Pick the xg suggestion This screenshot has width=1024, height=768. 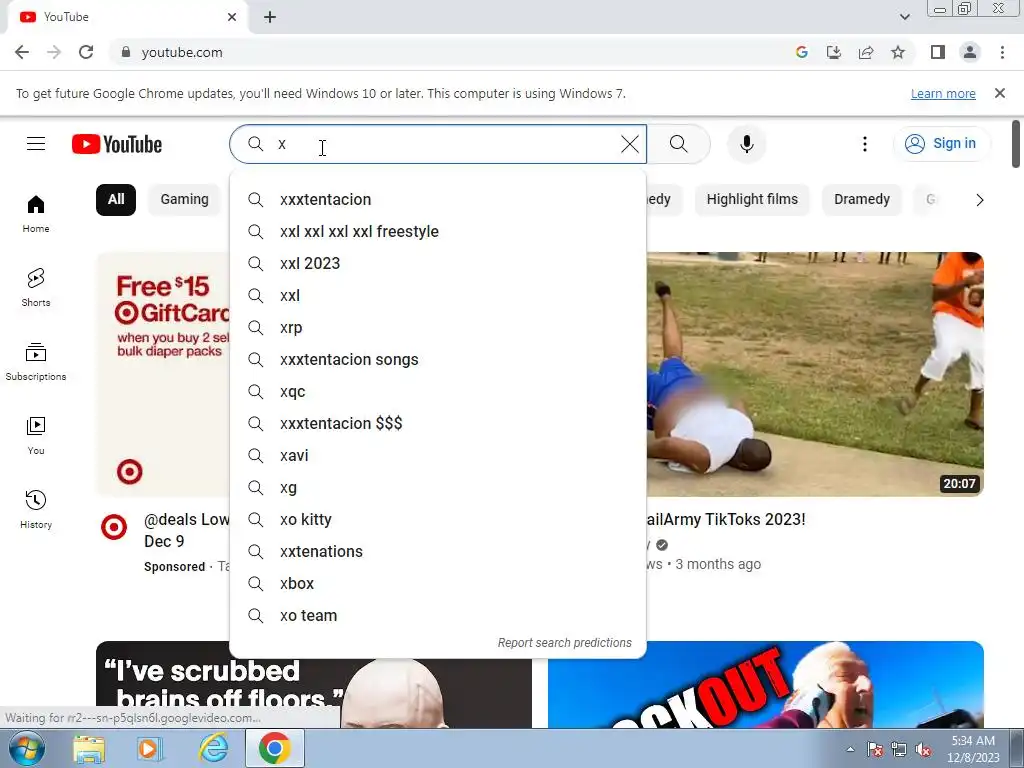(x=438, y=487)
